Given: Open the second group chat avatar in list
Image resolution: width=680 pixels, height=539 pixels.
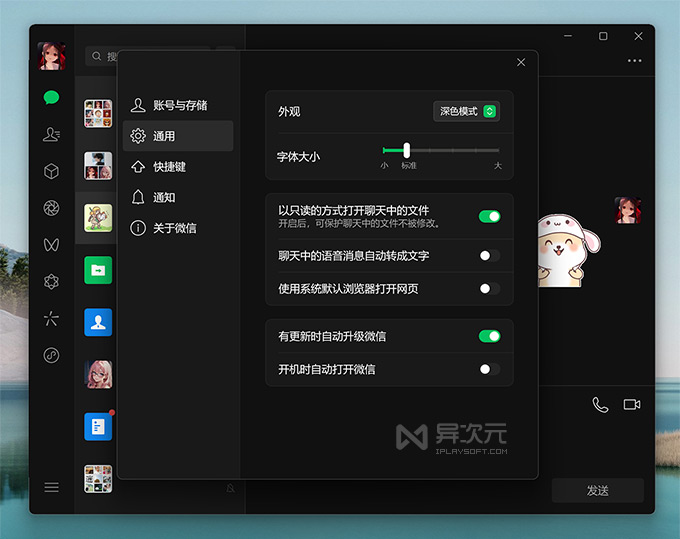Looking at the screenshot, I should tap(98, 166).
